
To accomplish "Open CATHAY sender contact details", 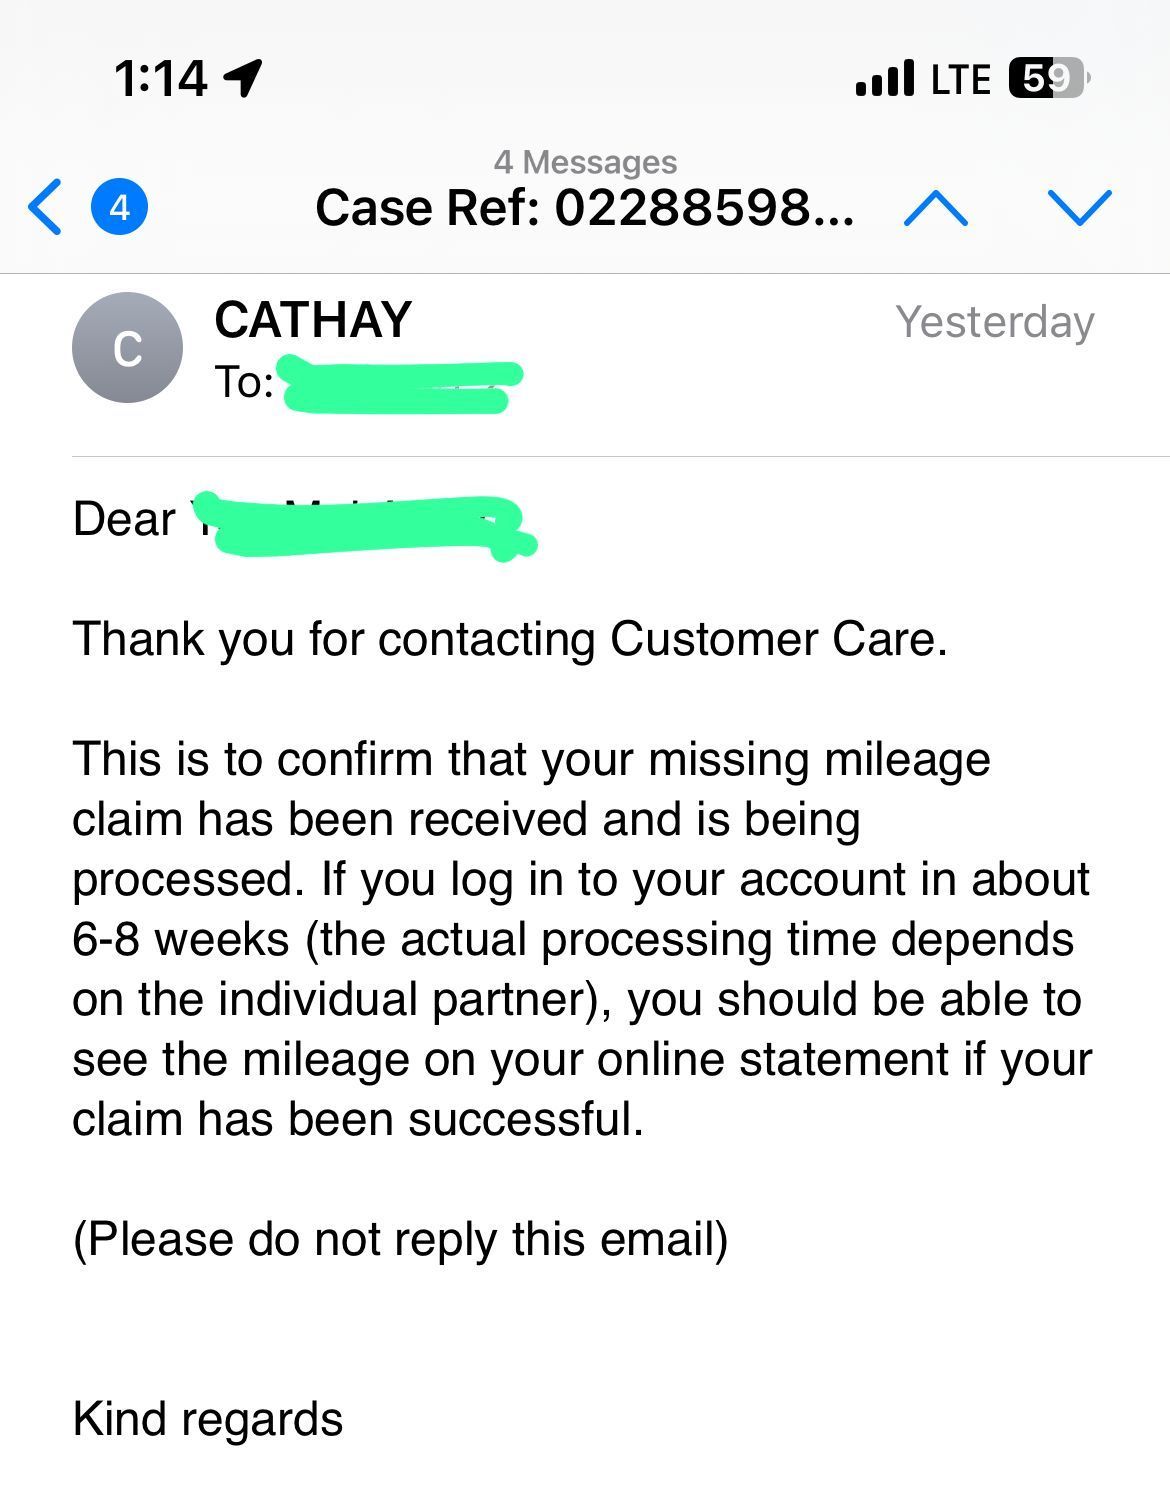I will tap(313, 320).
